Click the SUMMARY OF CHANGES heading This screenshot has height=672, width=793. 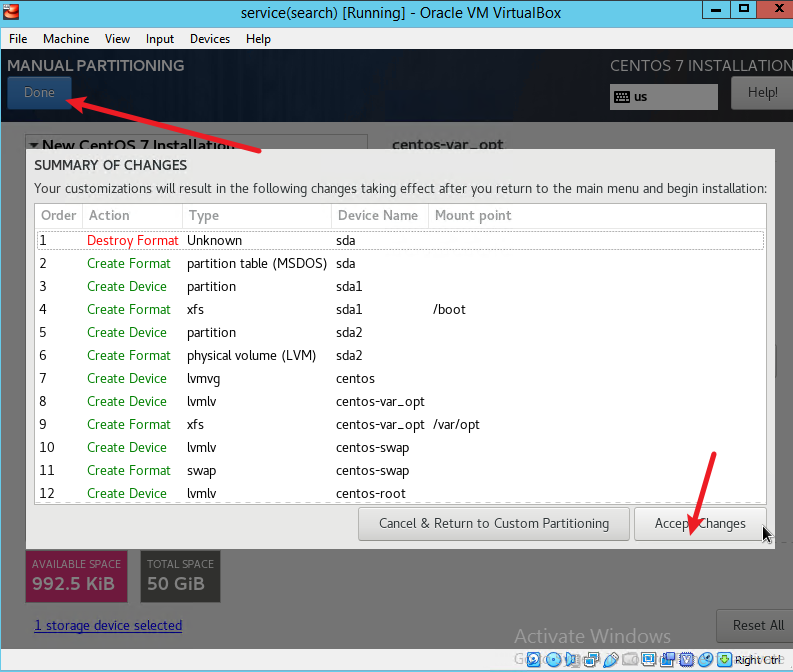[x=110, y=165]
